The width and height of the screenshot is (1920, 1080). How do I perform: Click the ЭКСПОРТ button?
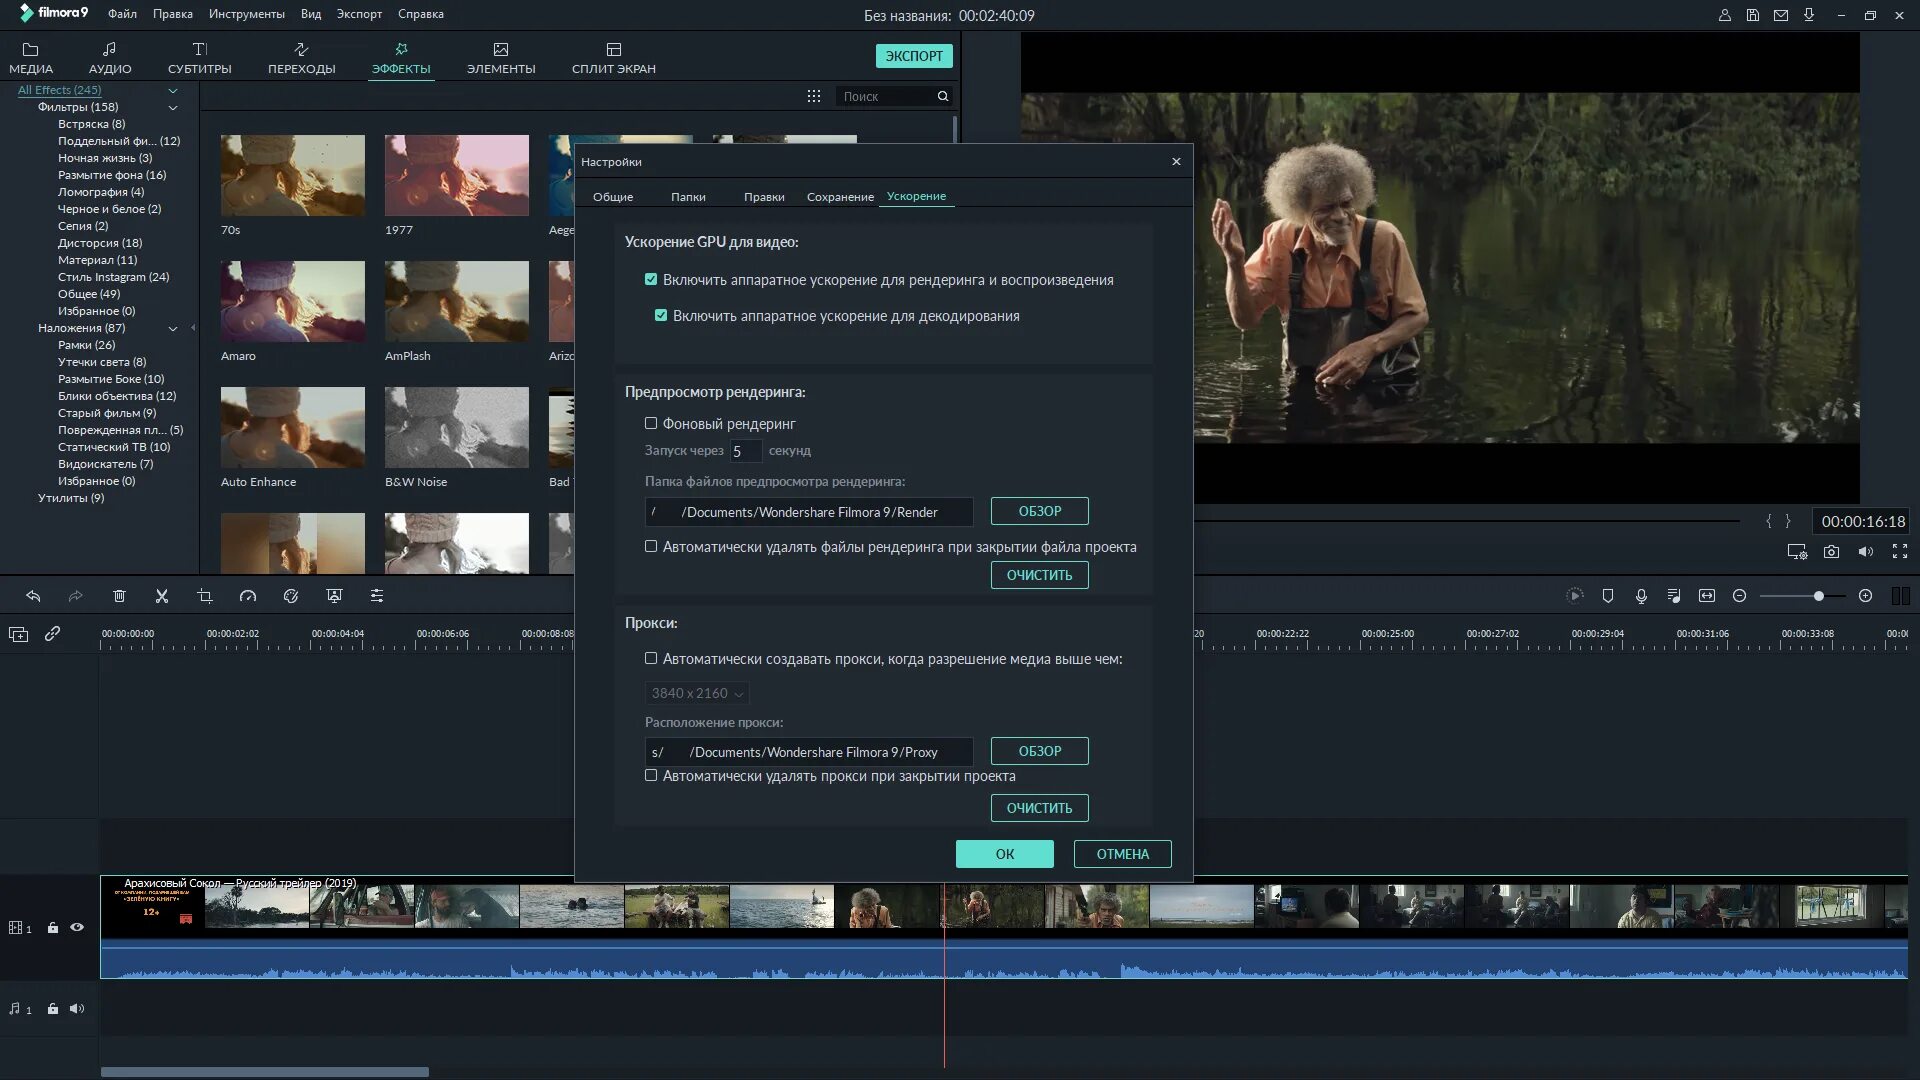click(x=913, y=56)
